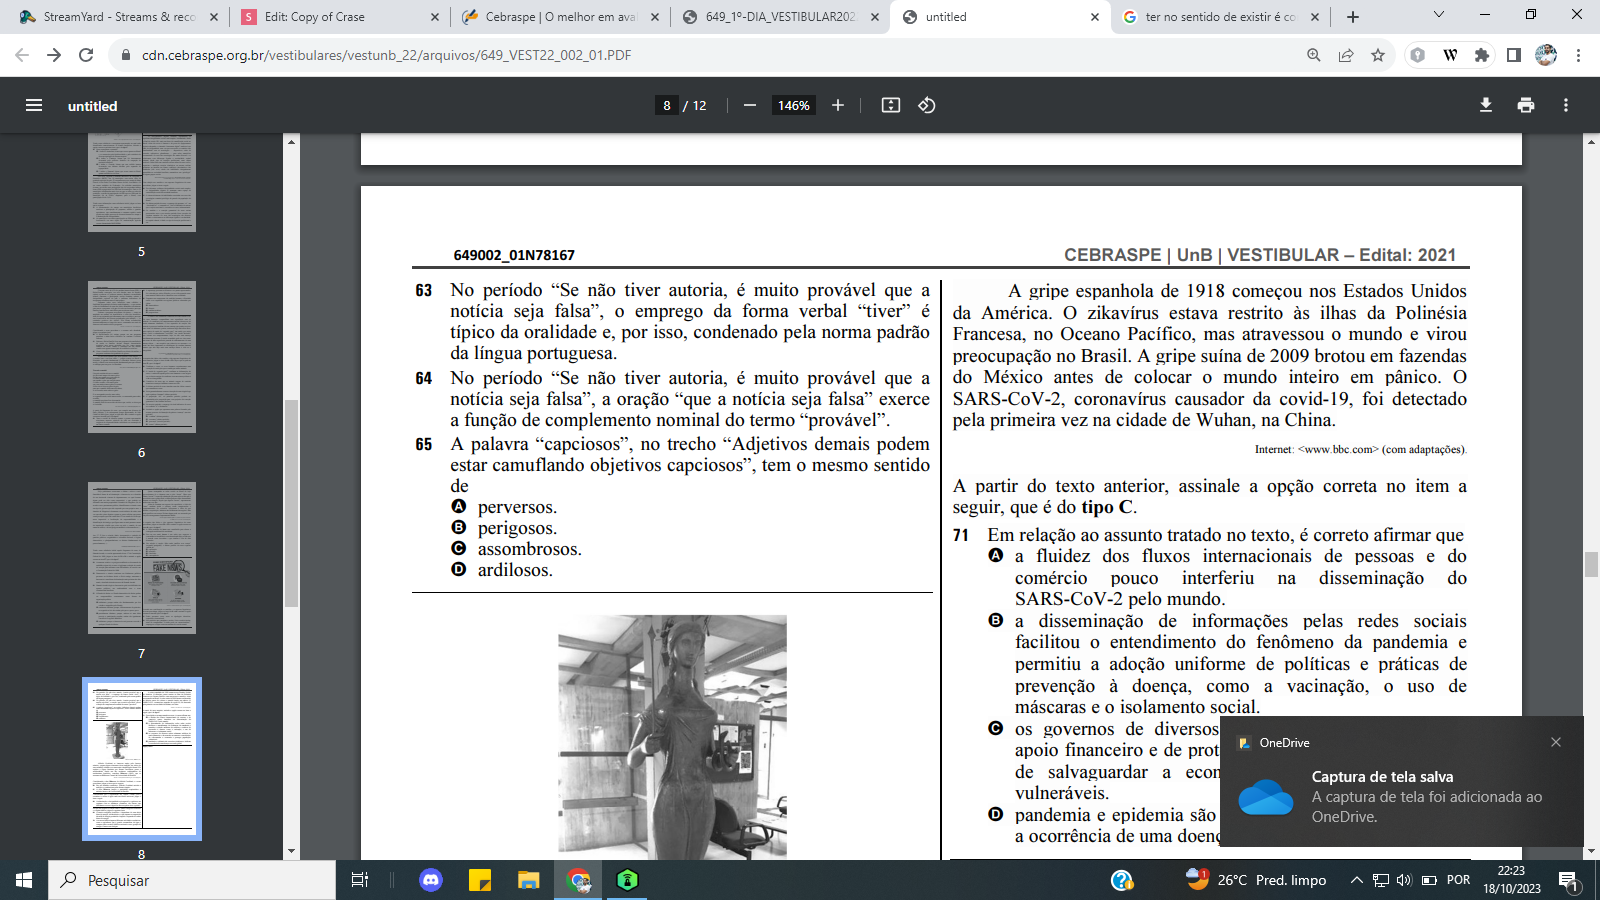
Task: Open the PDF viewer more actions menu
Action: (x=1566, y=105)
